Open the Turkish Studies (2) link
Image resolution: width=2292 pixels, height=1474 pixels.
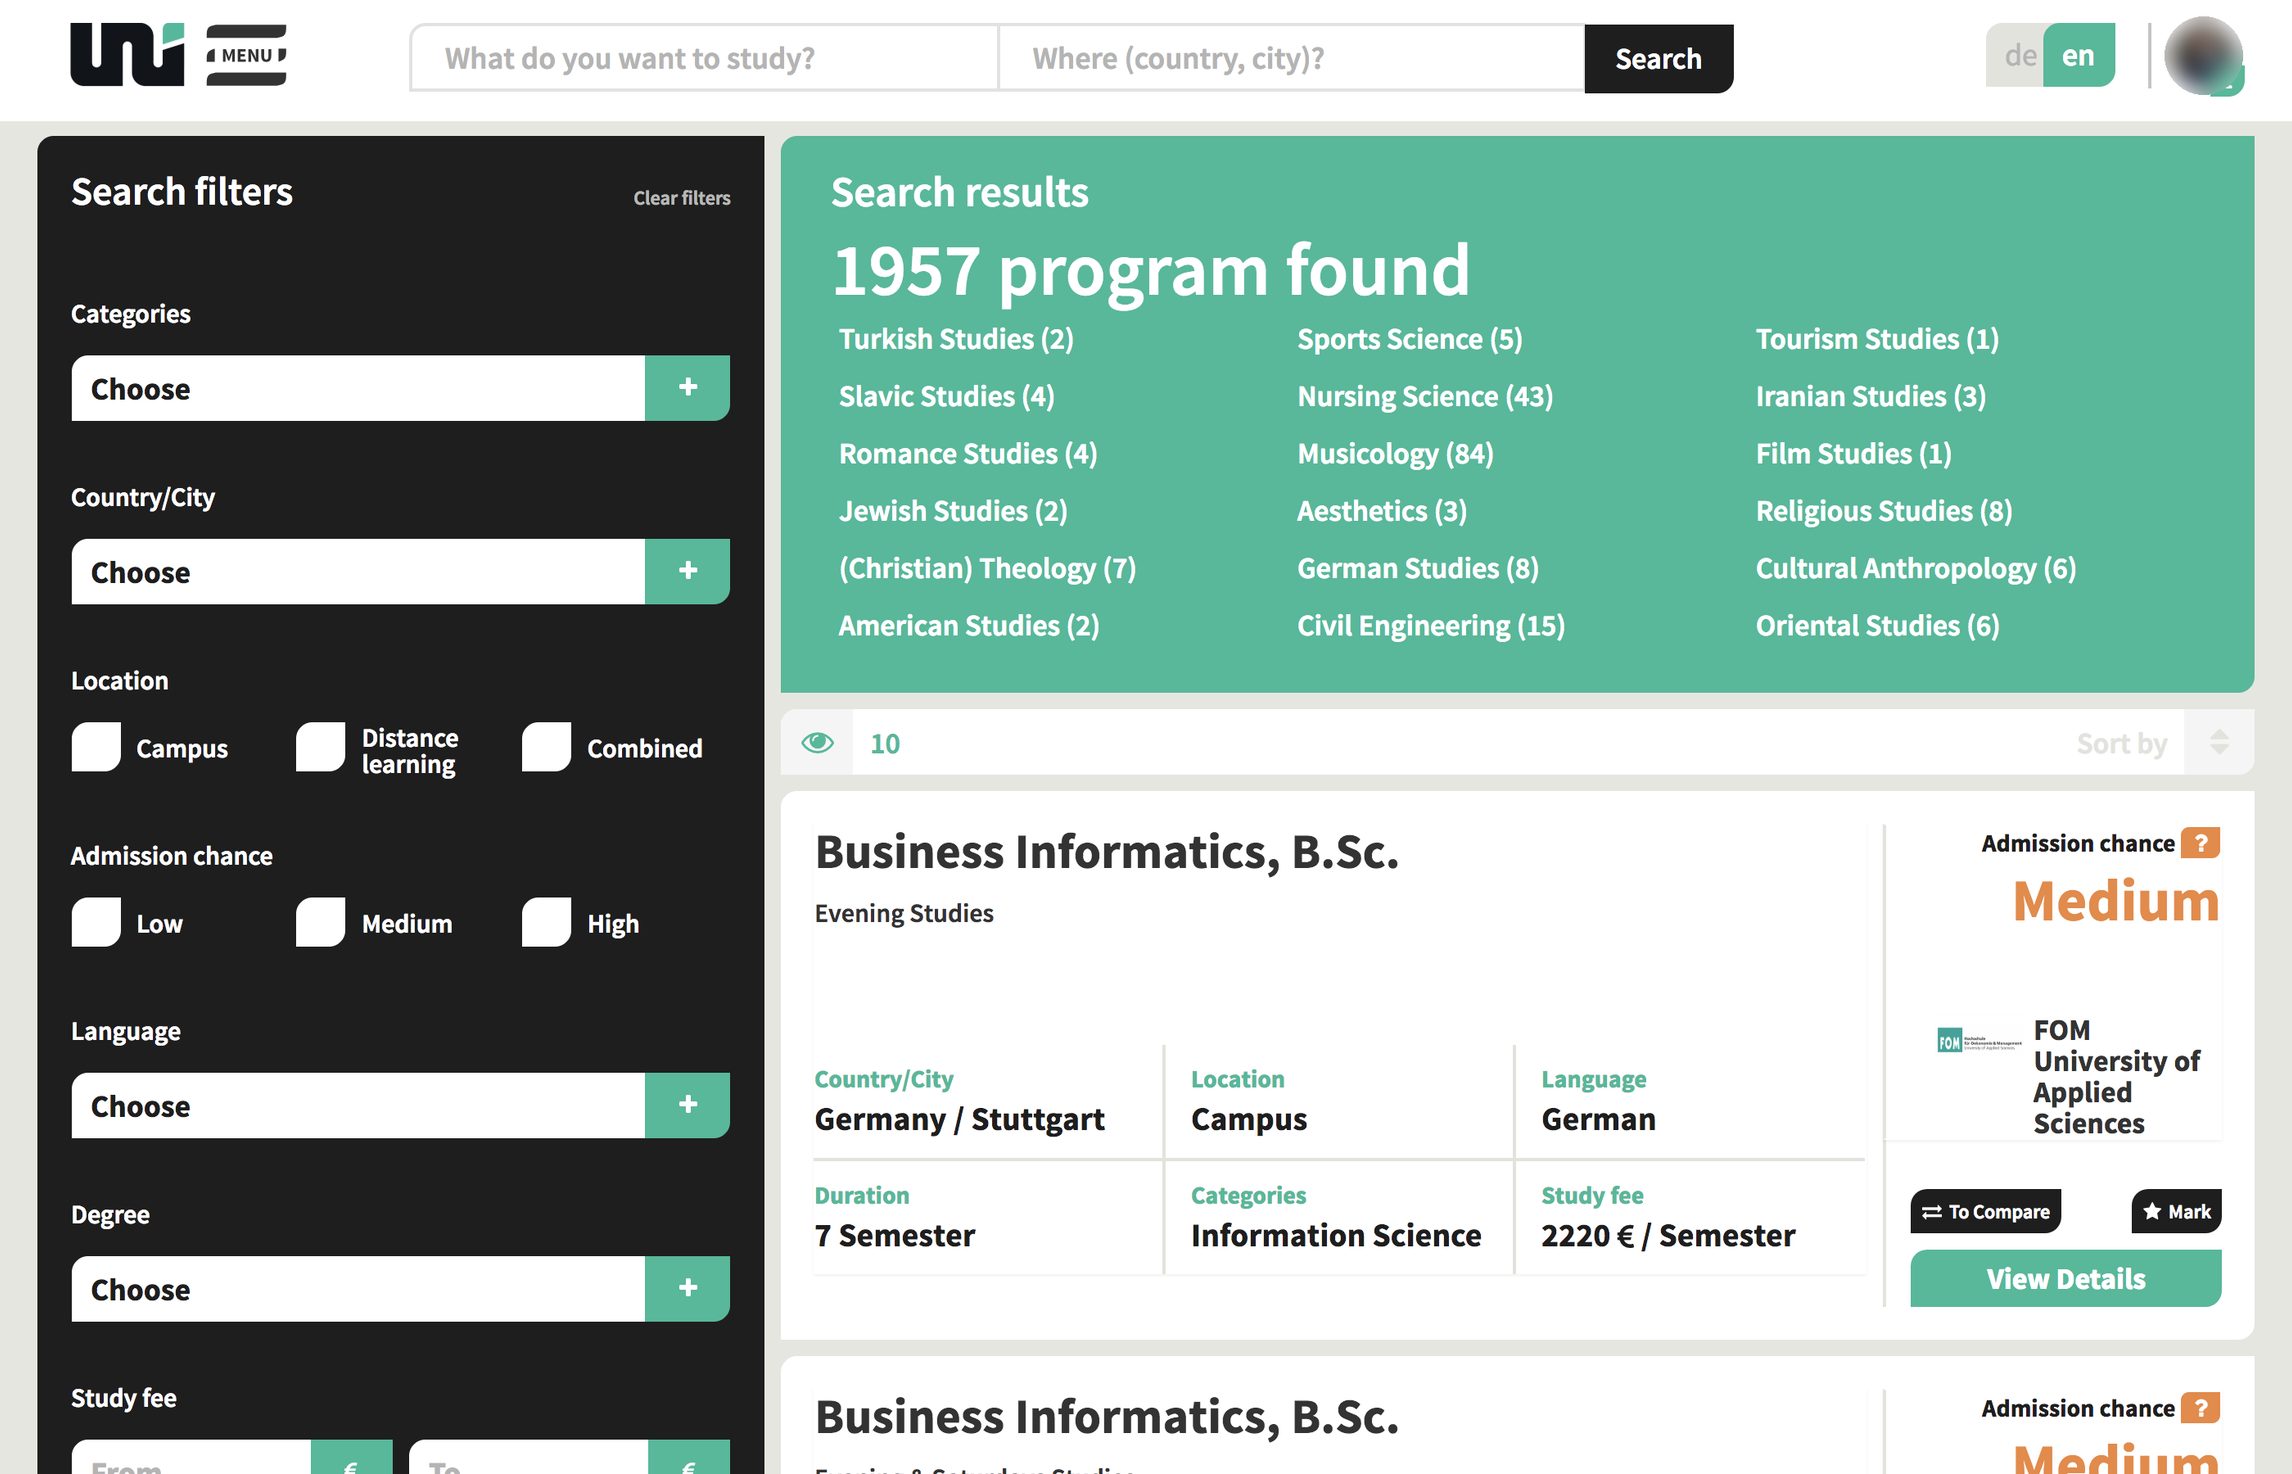955,339
